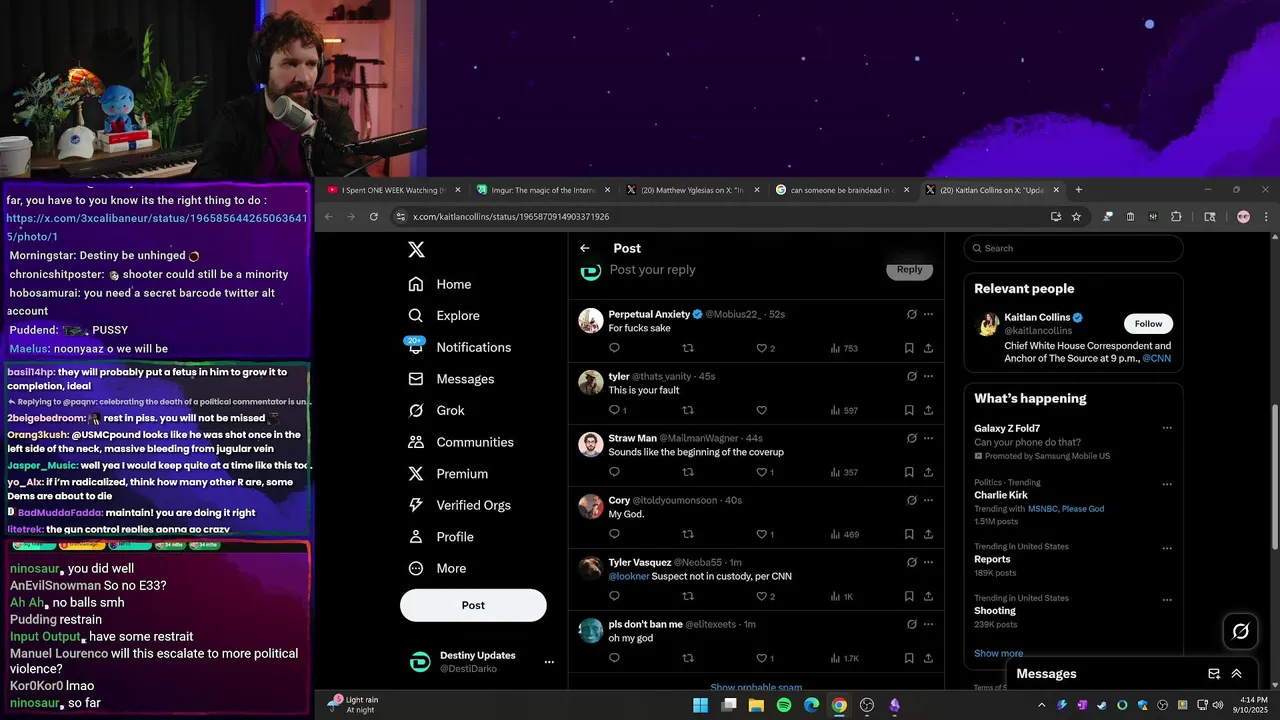Open the Charlie Kirk trending topic
This screenshot has width=1280, height=720.
[x=1001, y=495]
